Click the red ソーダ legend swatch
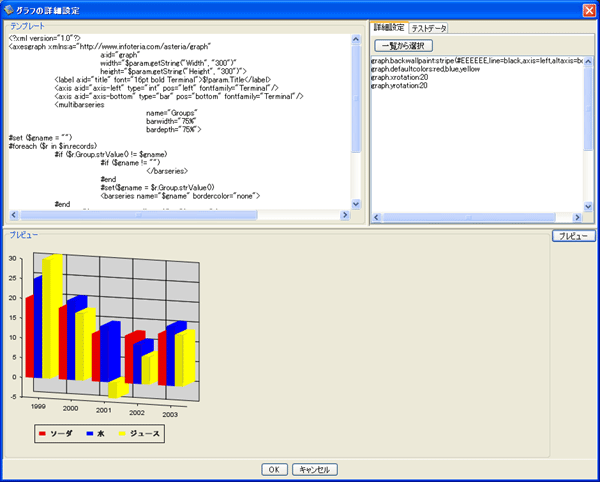The width and height of the screenshot is (600, 482). pos(42,434)
